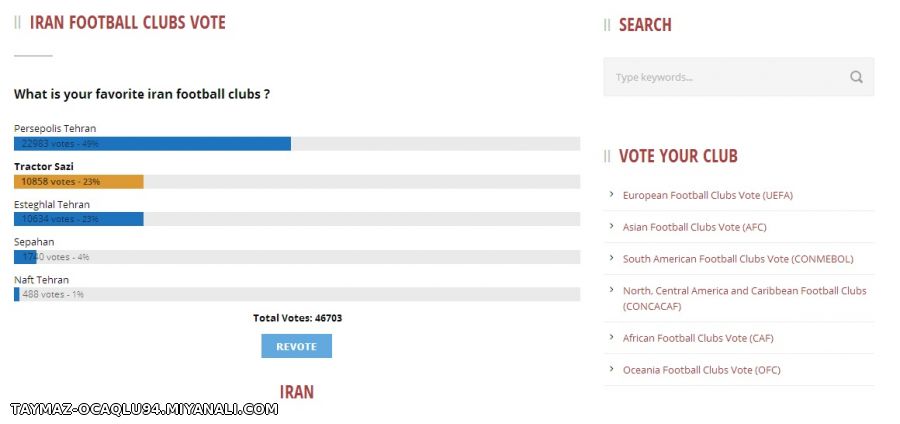Open North, Central America and Caribbean clubs link

[744, 298]
